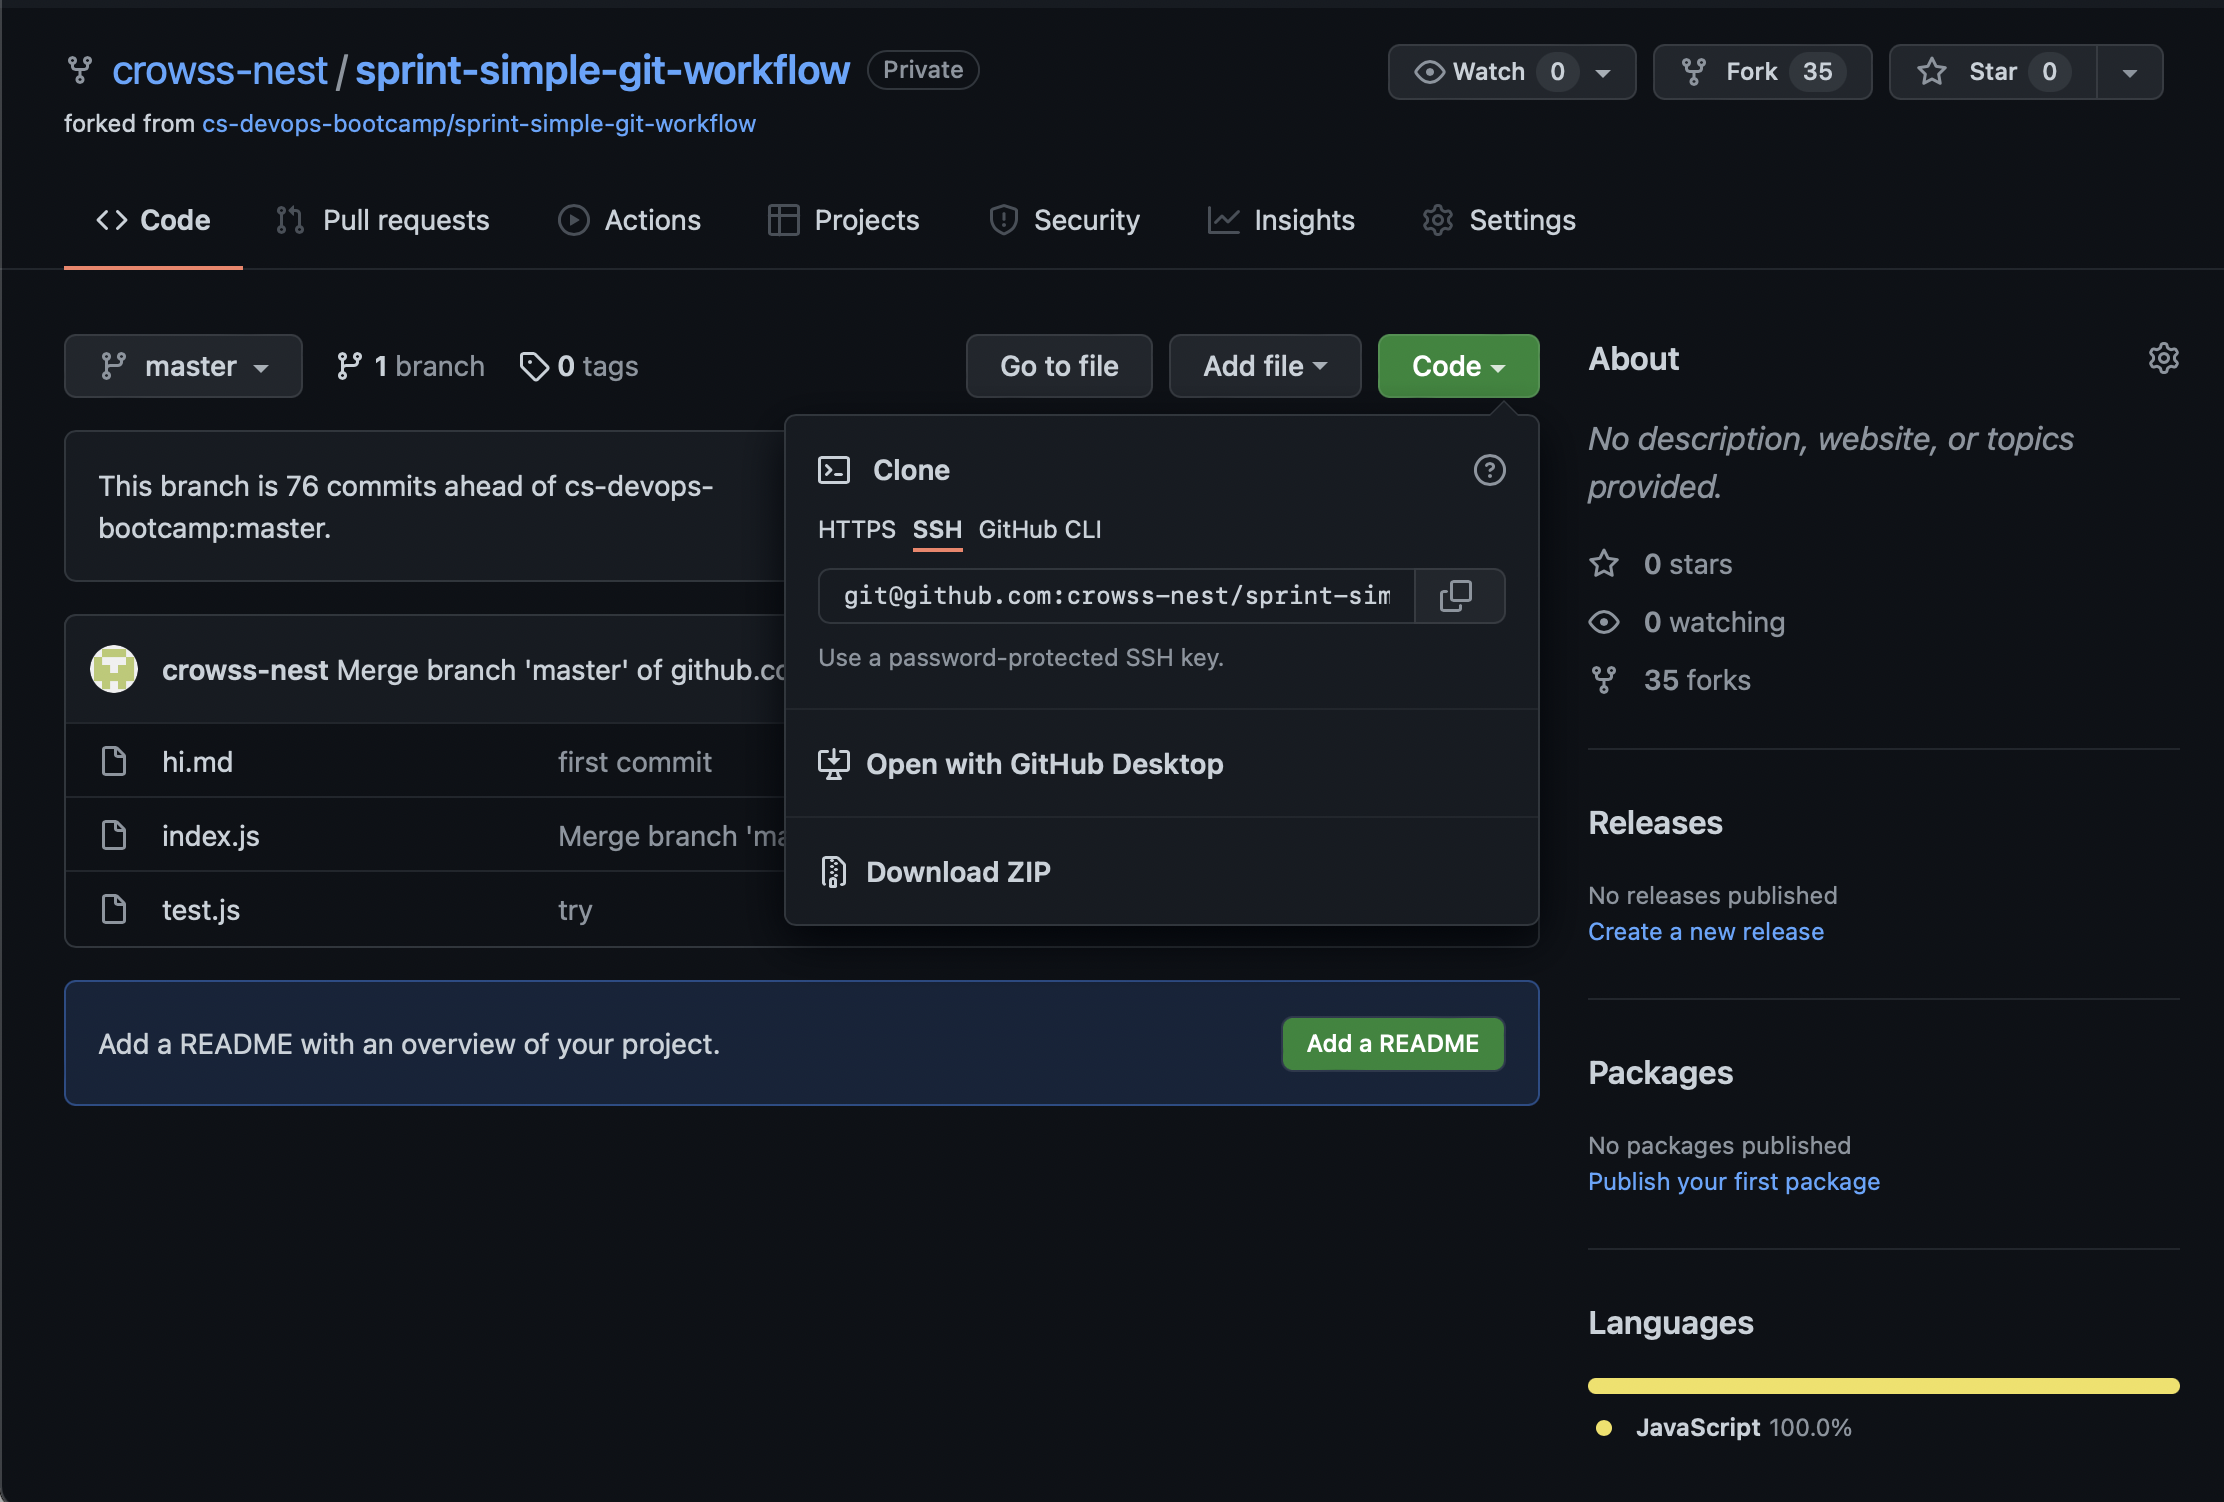Click the index.js file icon

coord(114,836)
